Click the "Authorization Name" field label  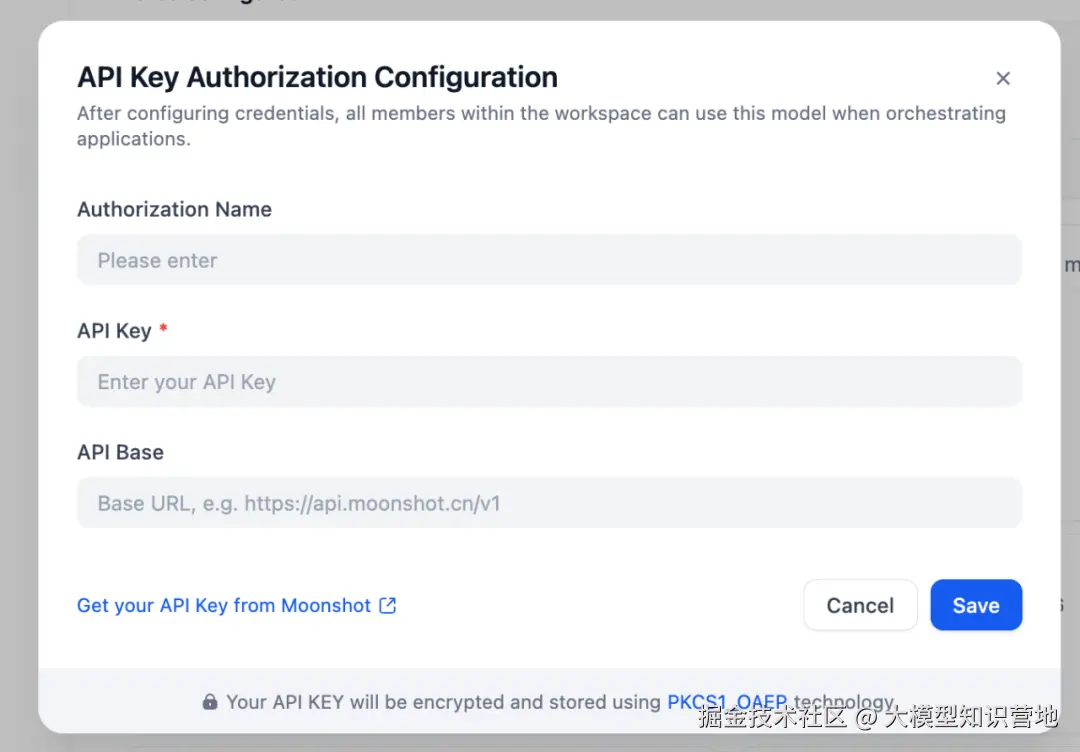point(174,209)
